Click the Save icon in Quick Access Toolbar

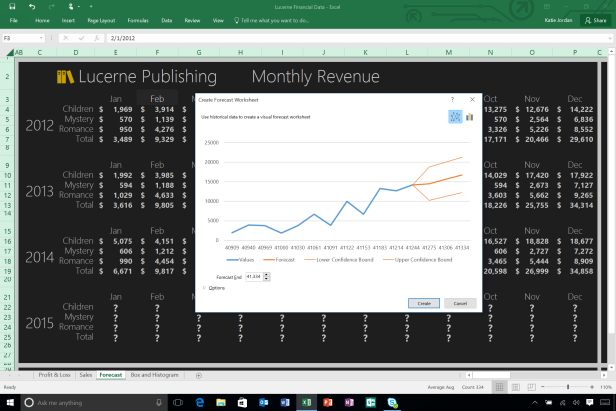point(12,6)
